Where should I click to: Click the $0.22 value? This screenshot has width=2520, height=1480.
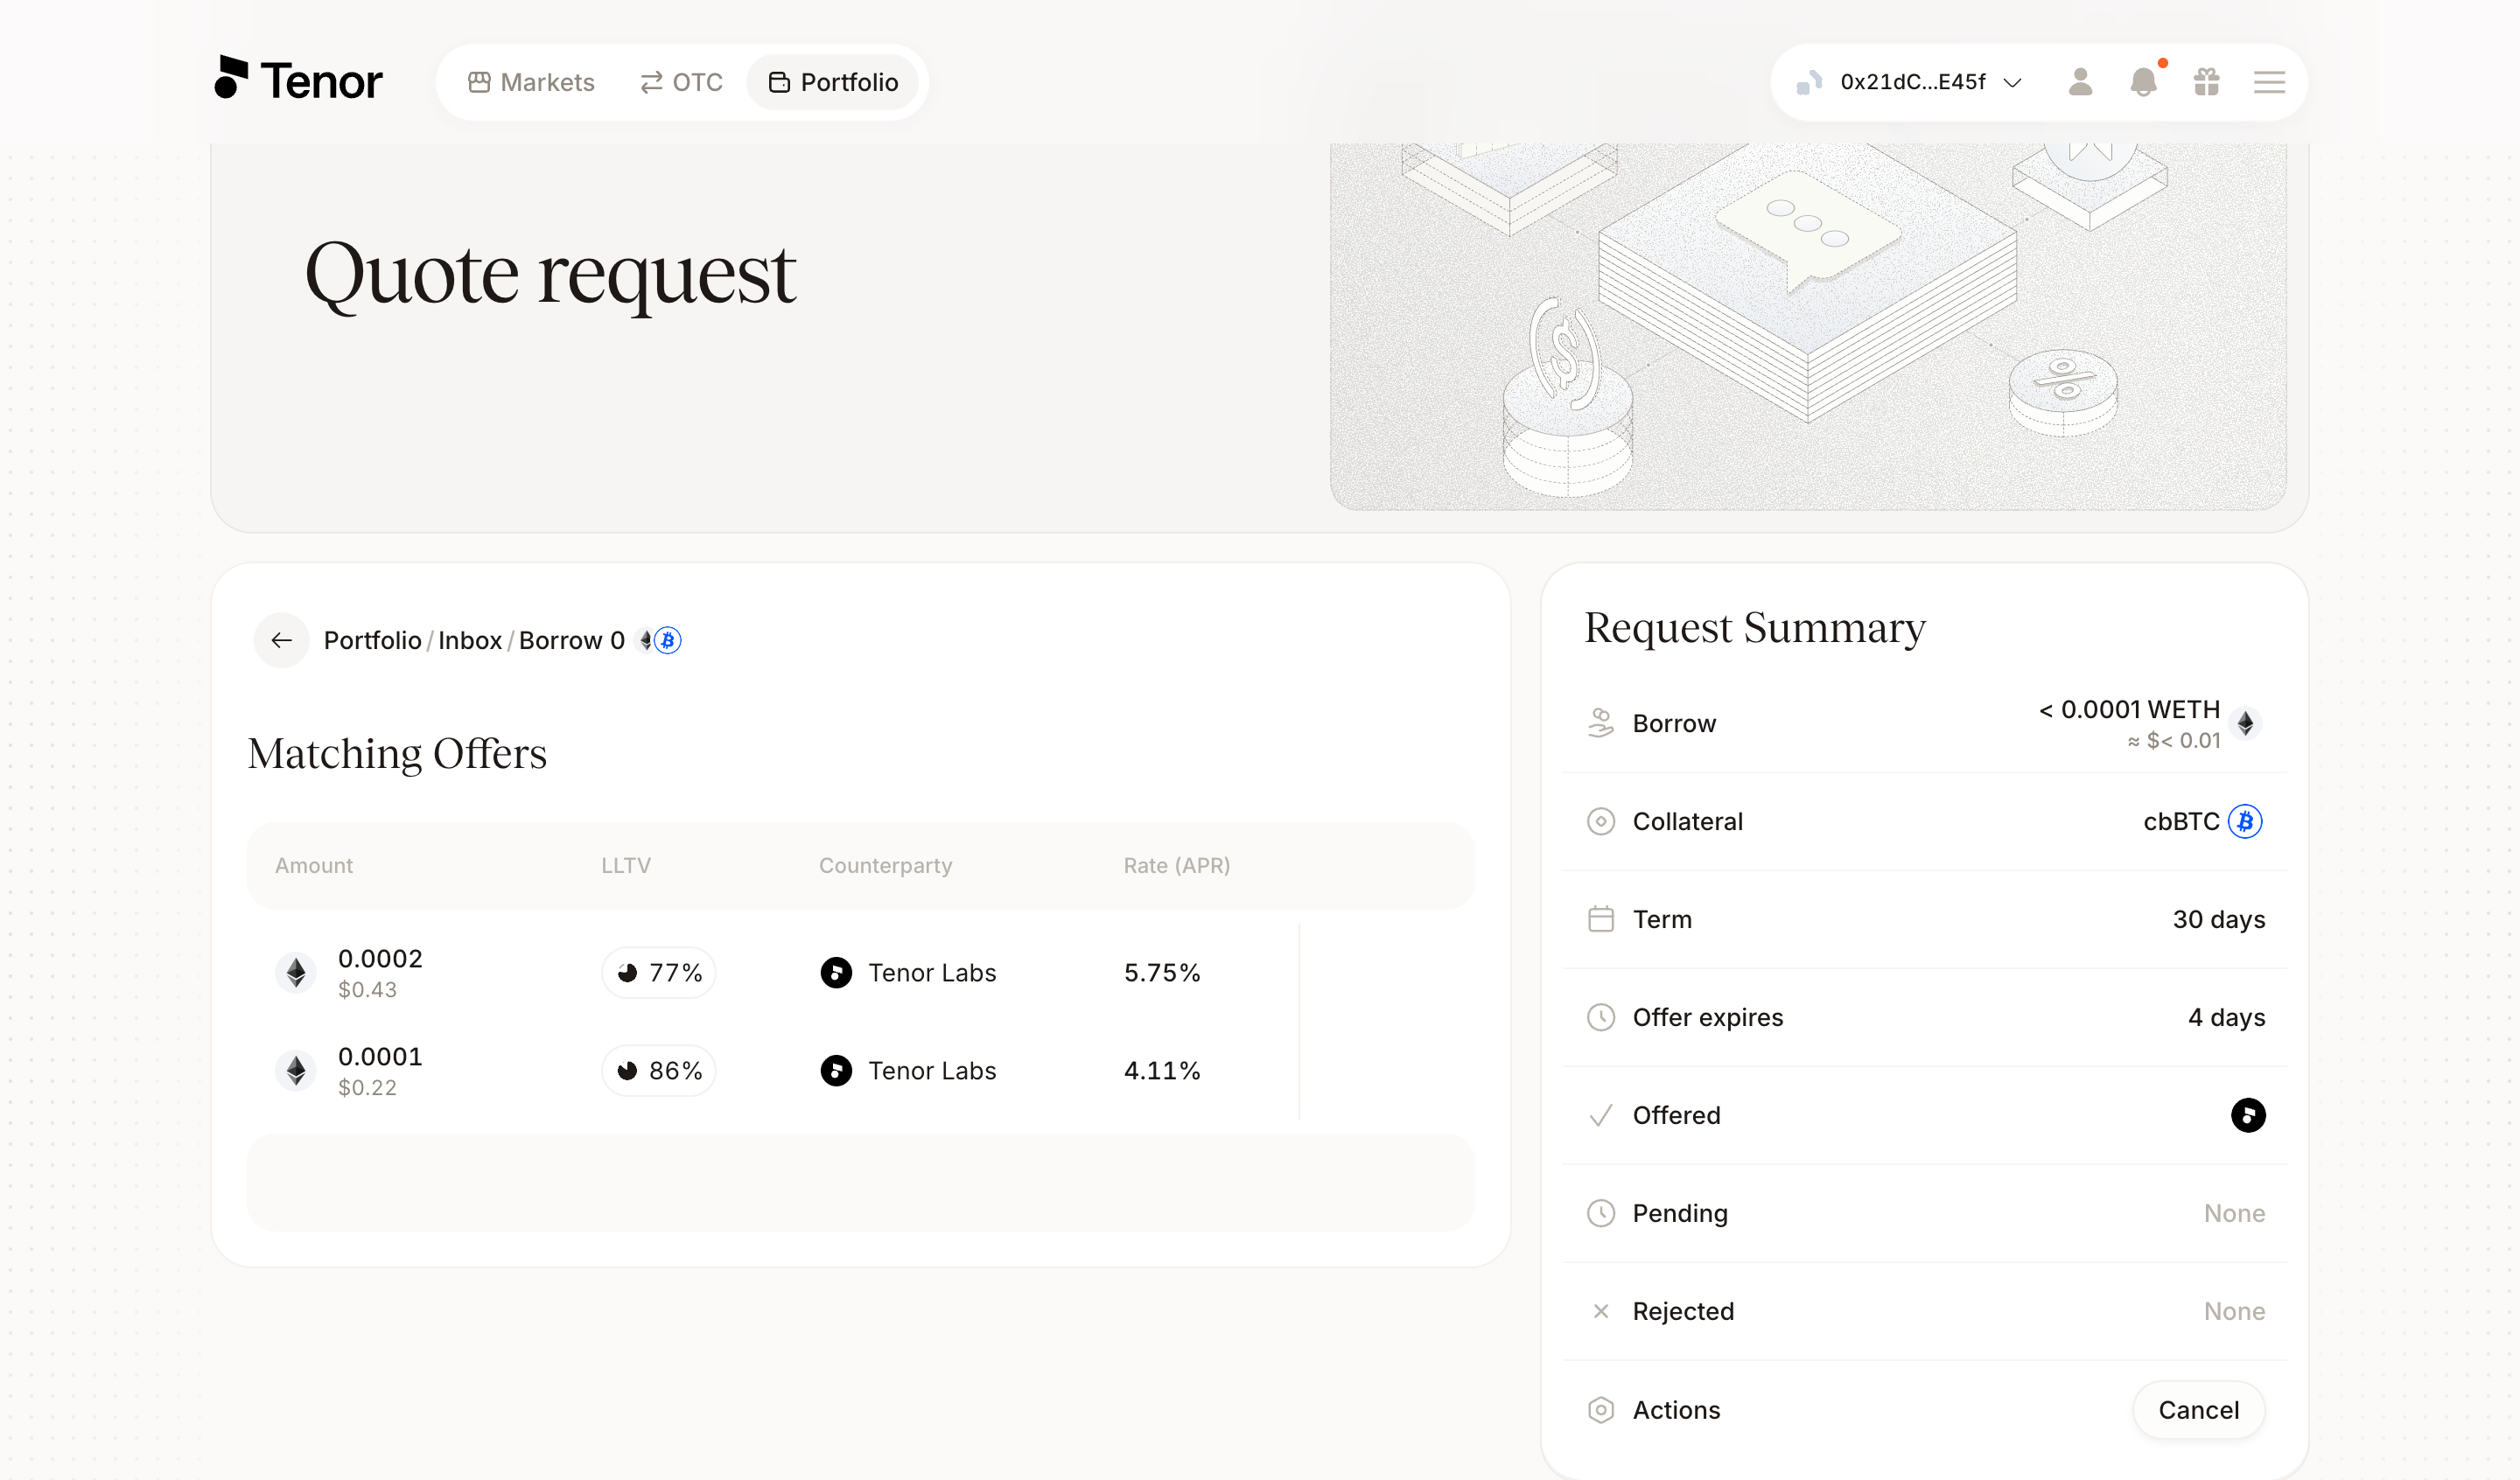[367, 1087]
